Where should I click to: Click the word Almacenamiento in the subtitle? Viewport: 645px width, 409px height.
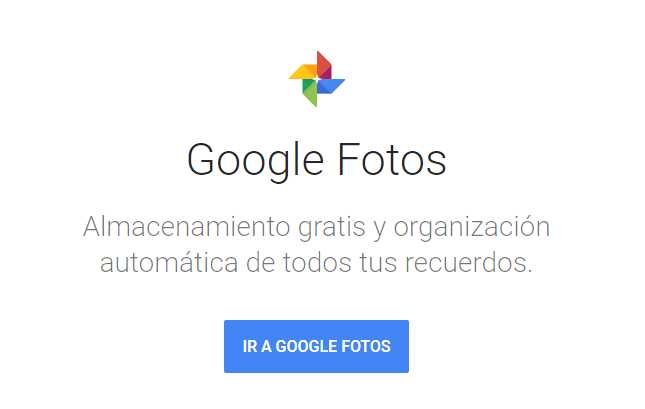186,227
